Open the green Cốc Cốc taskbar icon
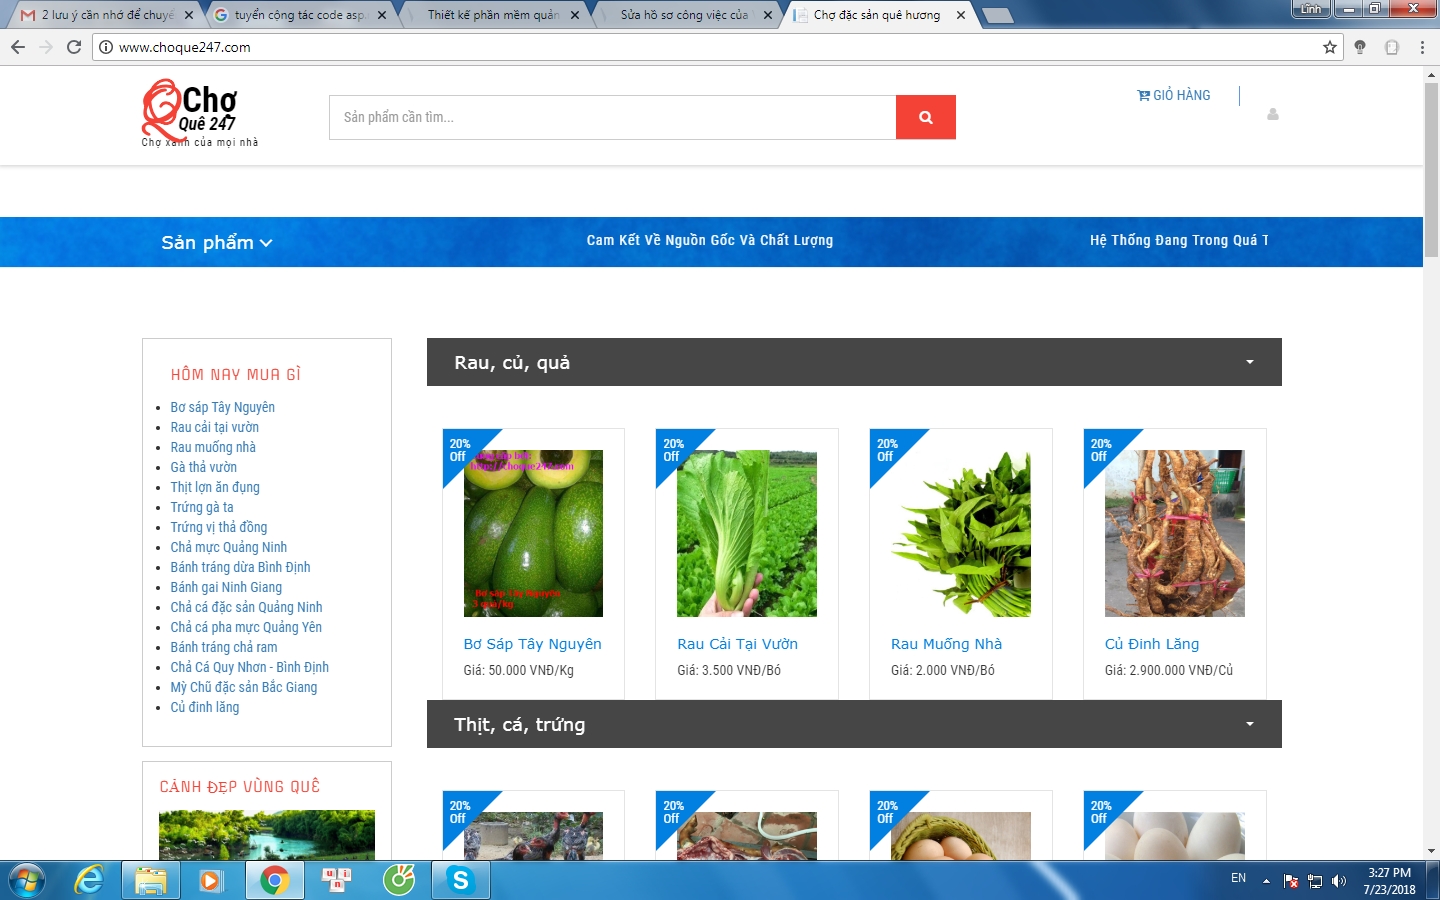The width and height of the screenshot is (1440, 900). 399,880
